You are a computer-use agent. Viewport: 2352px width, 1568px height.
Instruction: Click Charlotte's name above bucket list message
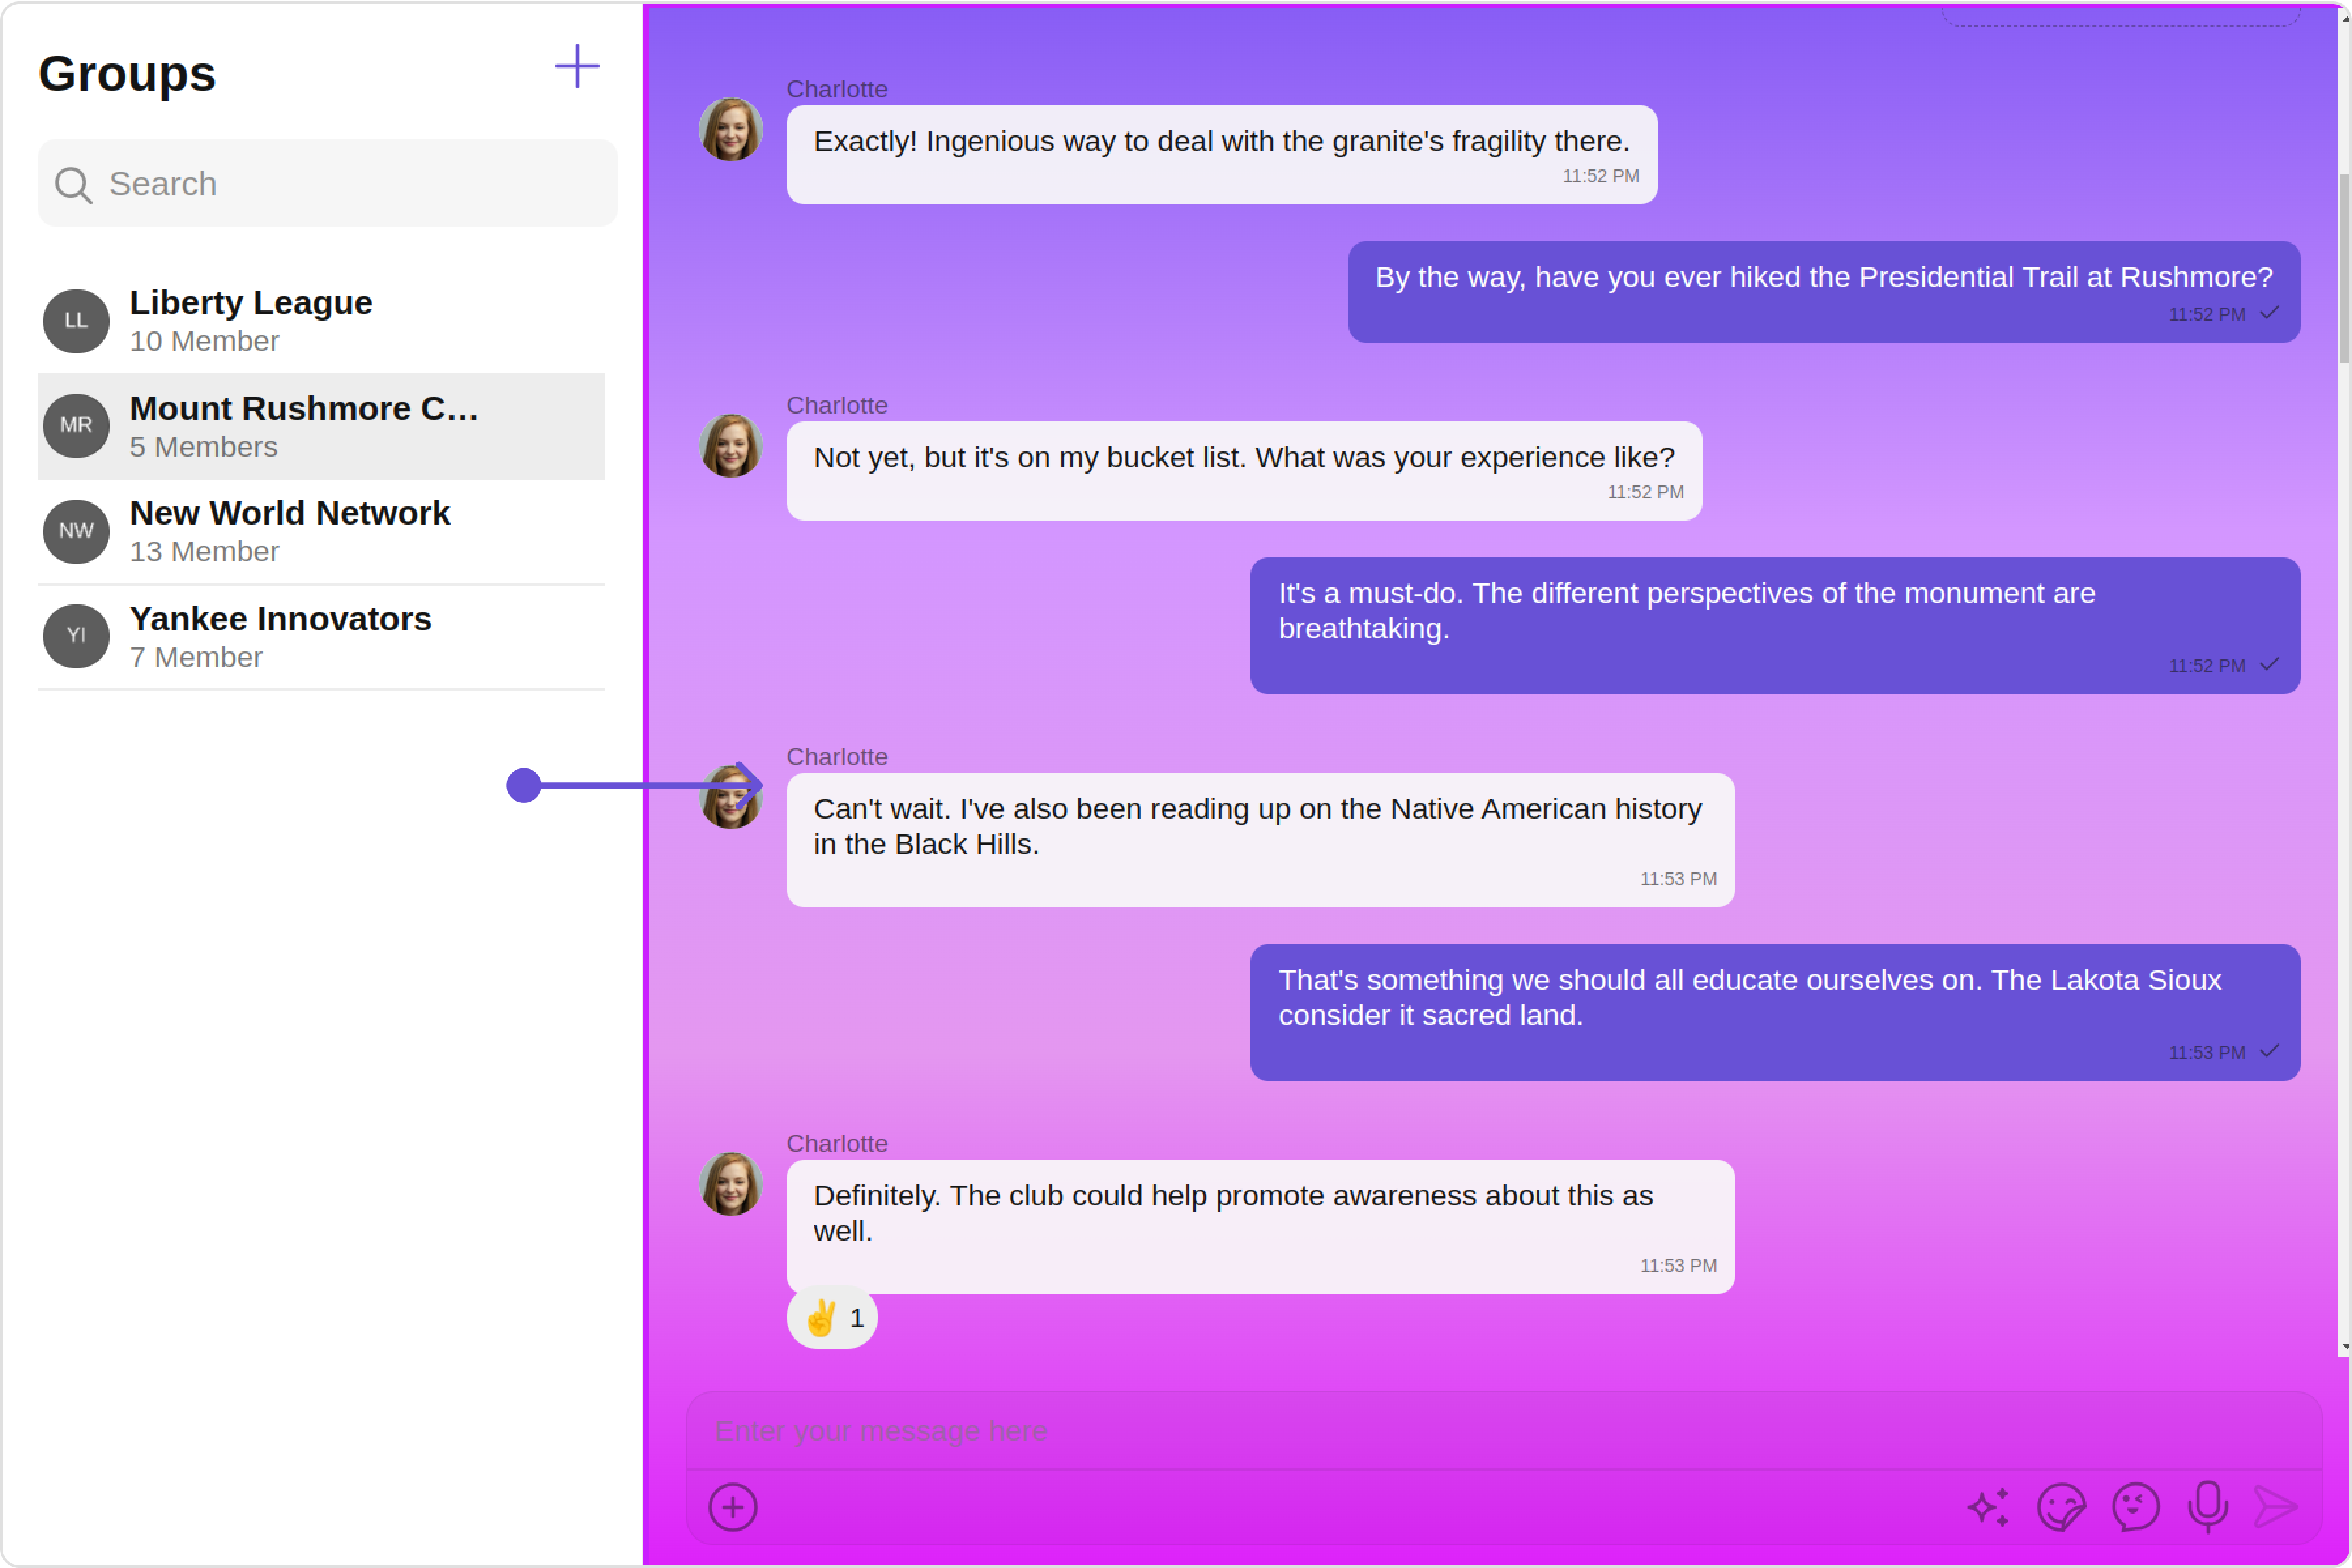[x=837, y=405]
